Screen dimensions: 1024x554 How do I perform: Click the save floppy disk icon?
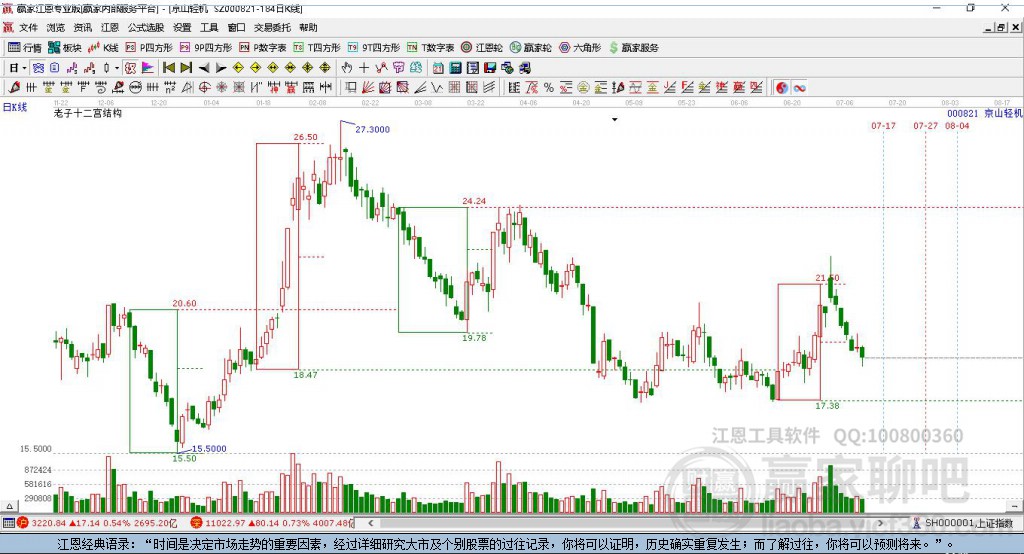pyautogui.click(x=489, y=68)
